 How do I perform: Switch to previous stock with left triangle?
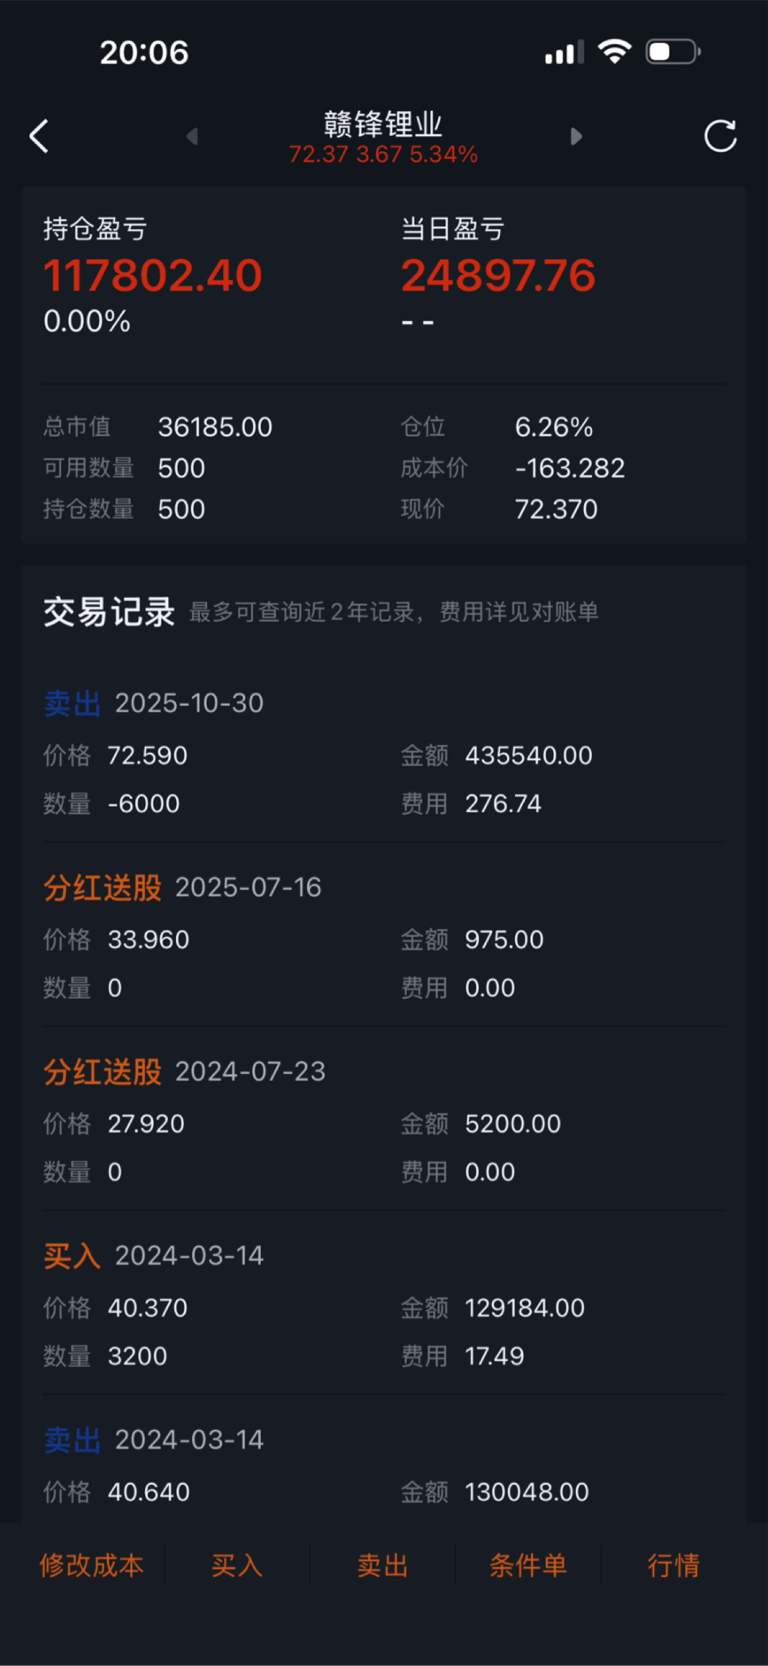point(192,136)
